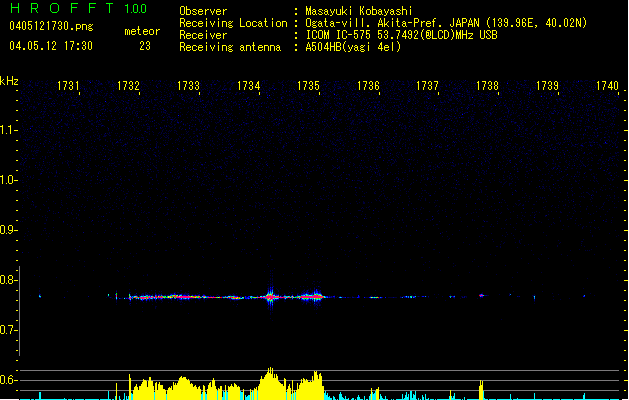
Task: Click the Receiving Location label
Action: coord(233,23)
